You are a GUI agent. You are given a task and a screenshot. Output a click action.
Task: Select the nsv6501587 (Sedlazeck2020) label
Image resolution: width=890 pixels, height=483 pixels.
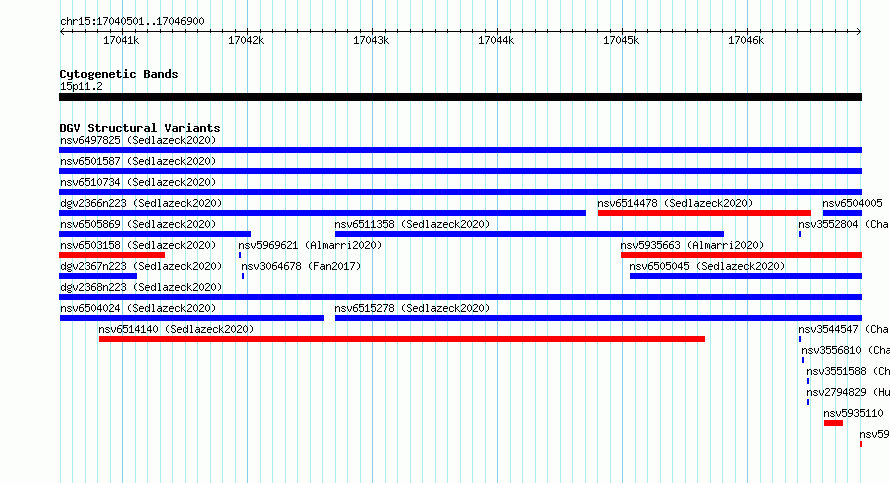pyautogui.click(x=138, y=161)
